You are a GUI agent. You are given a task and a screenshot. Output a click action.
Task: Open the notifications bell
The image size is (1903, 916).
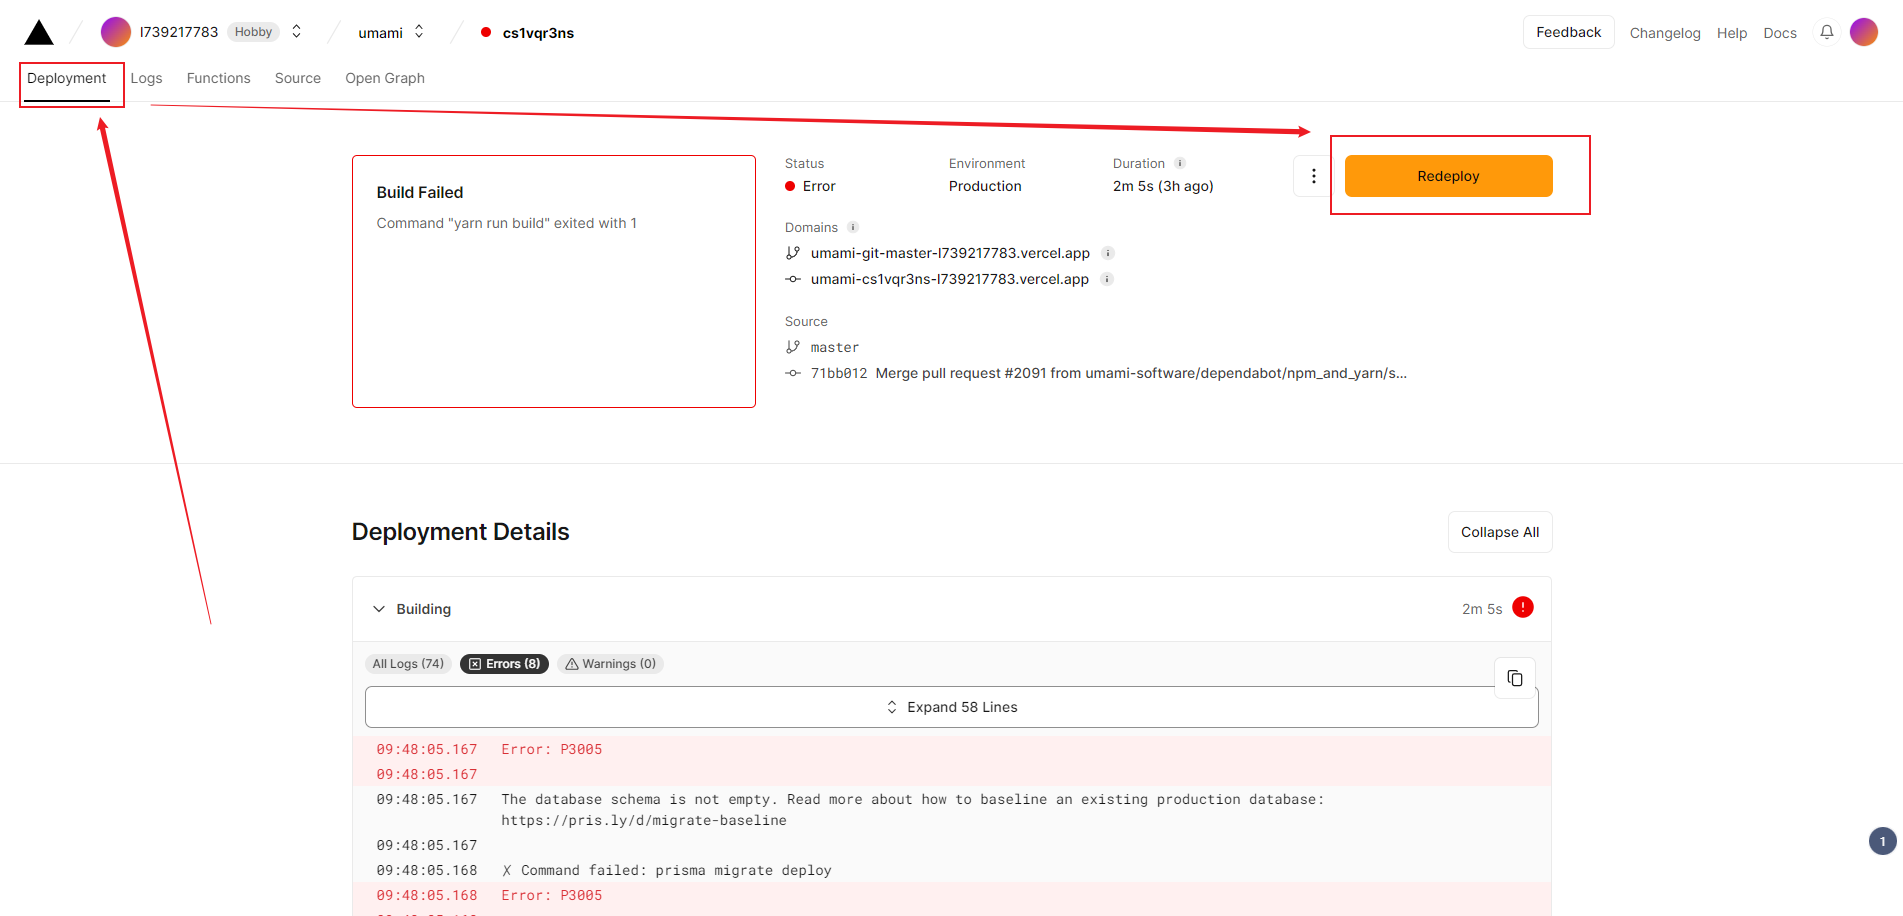click(x=1827, y=32)
